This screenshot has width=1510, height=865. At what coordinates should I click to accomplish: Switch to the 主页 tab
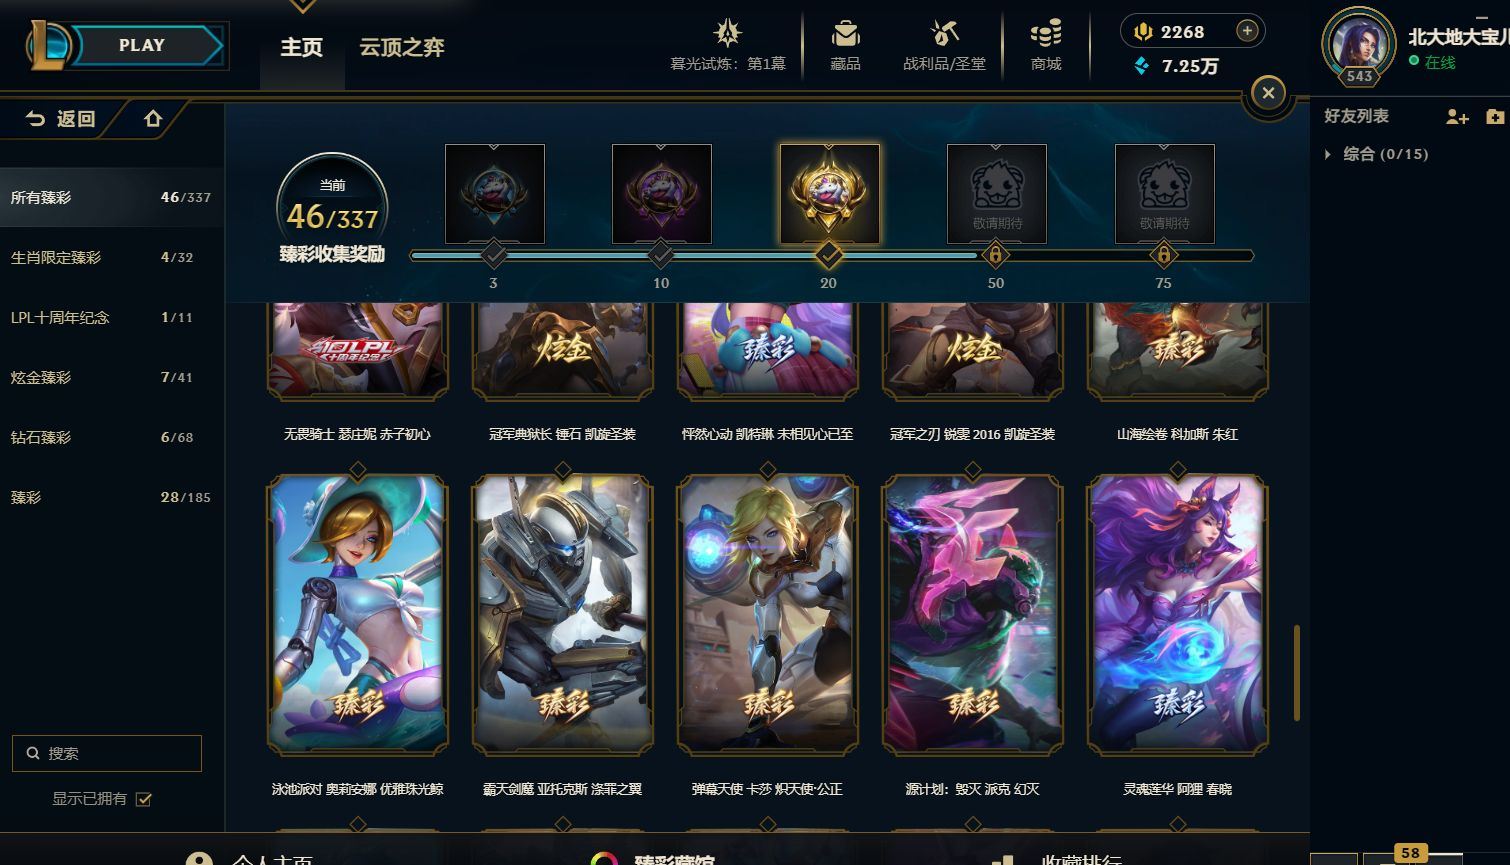tap(301, 47)
